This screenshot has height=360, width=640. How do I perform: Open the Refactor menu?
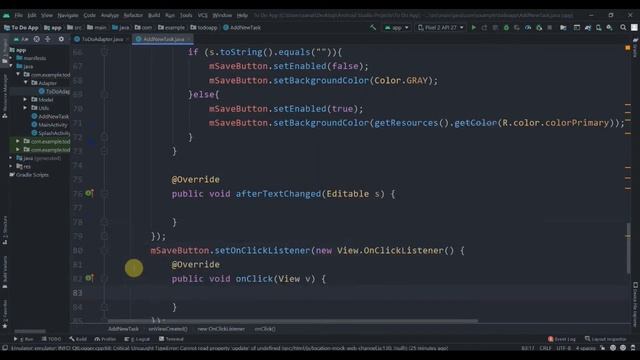coord(133,15)
